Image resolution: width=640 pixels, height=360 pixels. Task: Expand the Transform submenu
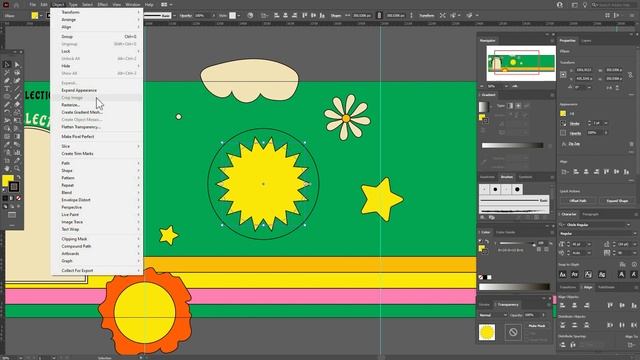[x=96, y=12]
